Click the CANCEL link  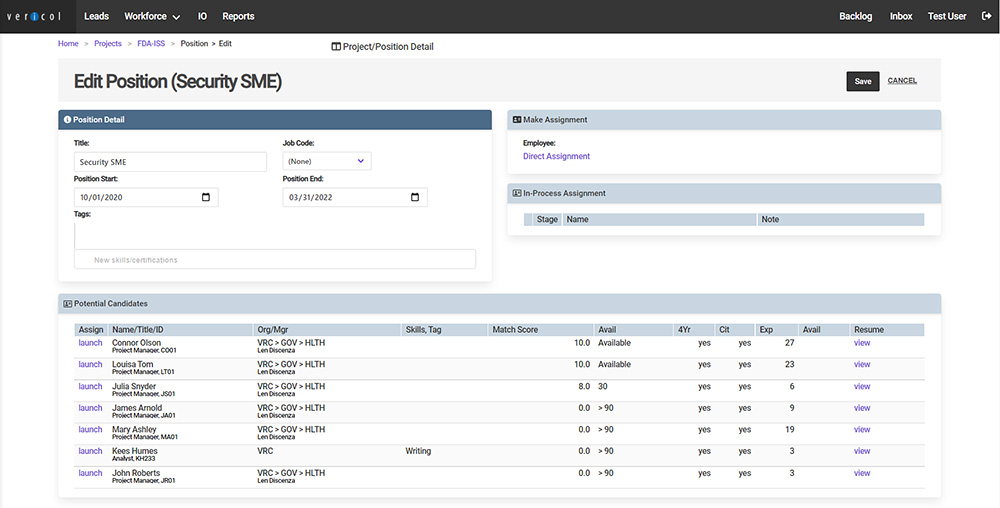pos(902,81)
